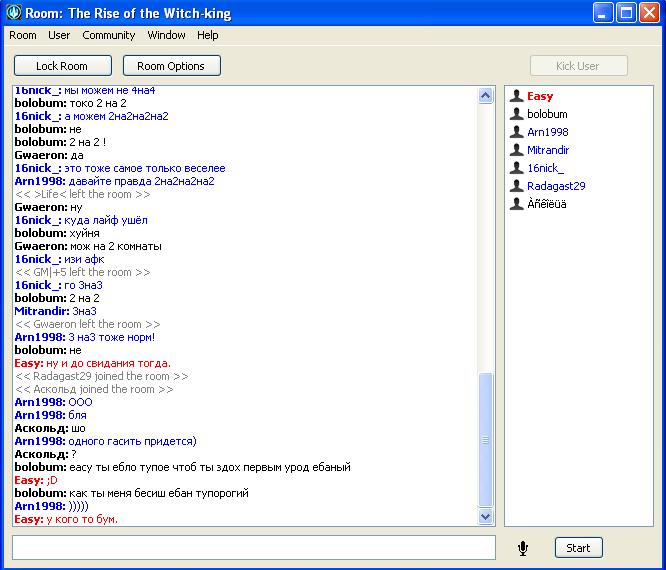Select user Mitrandir in member list
This screenshot has height=570, width=666.
tap(548, 150)
